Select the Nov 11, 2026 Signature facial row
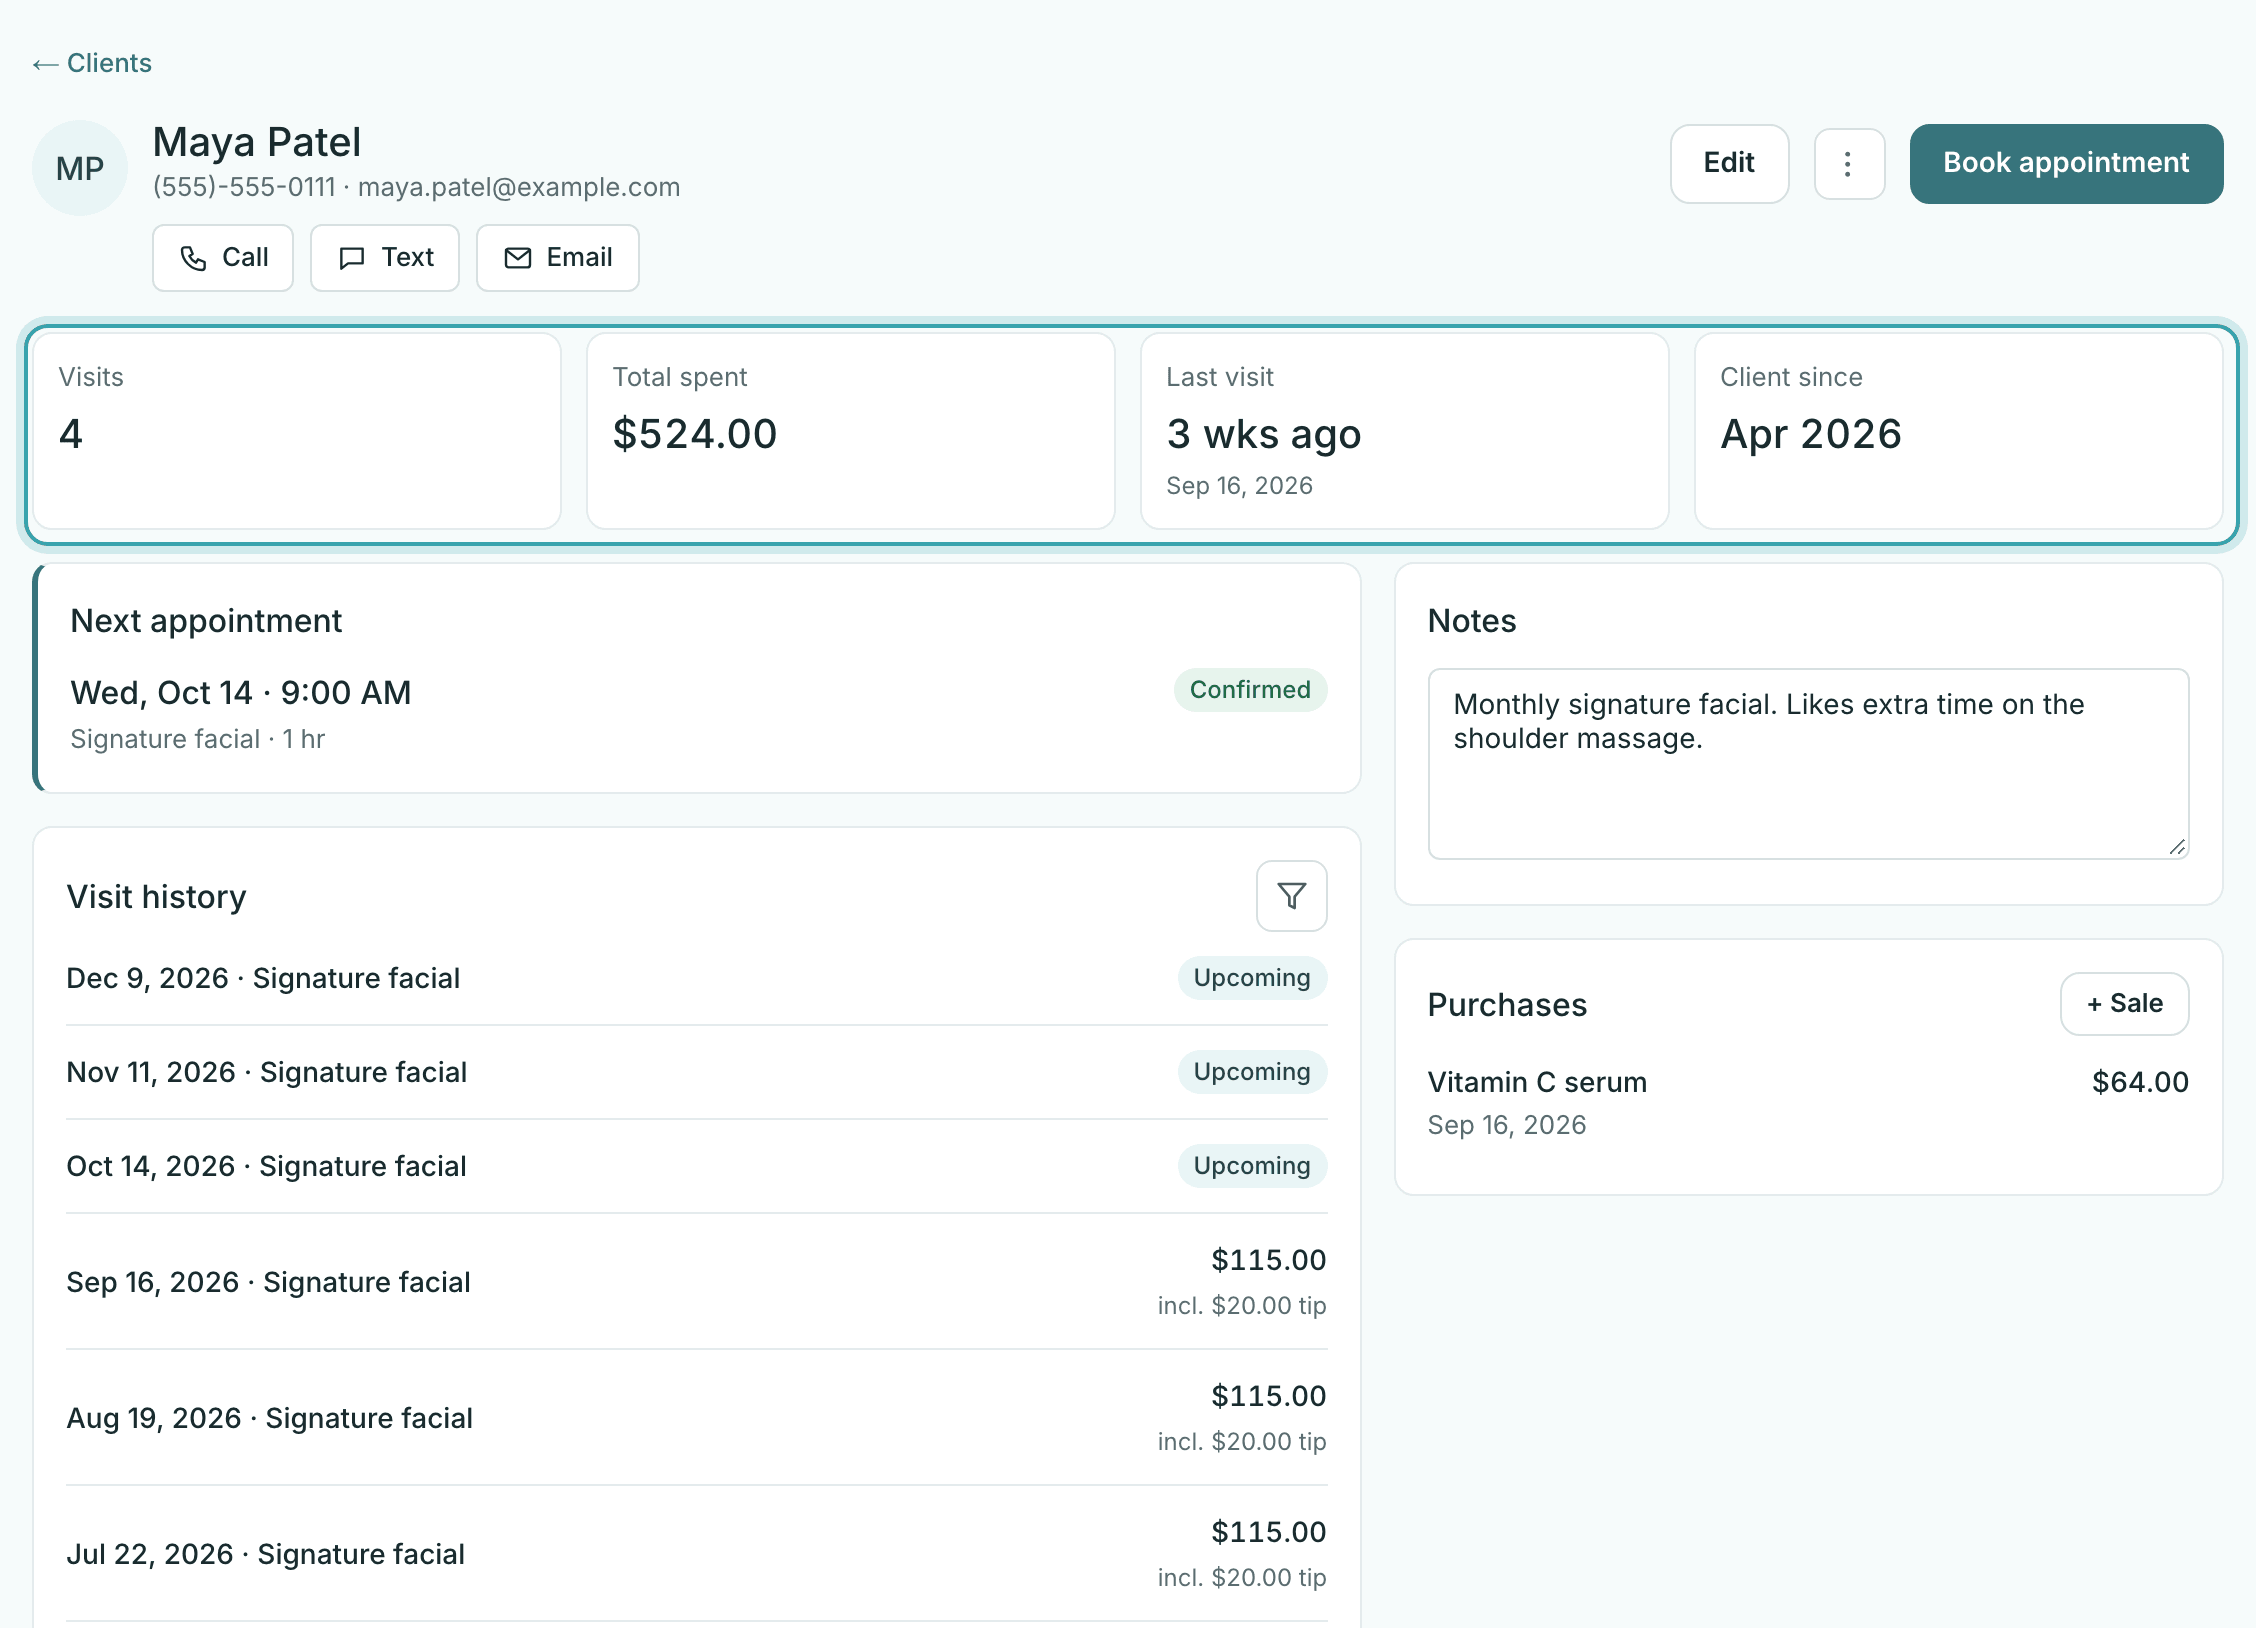The image size is (2256, 1628). click(x=696, y=1072)
